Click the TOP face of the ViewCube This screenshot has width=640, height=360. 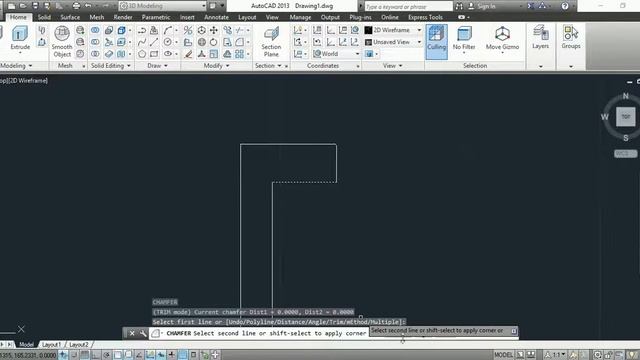click(x=625, y=117)
